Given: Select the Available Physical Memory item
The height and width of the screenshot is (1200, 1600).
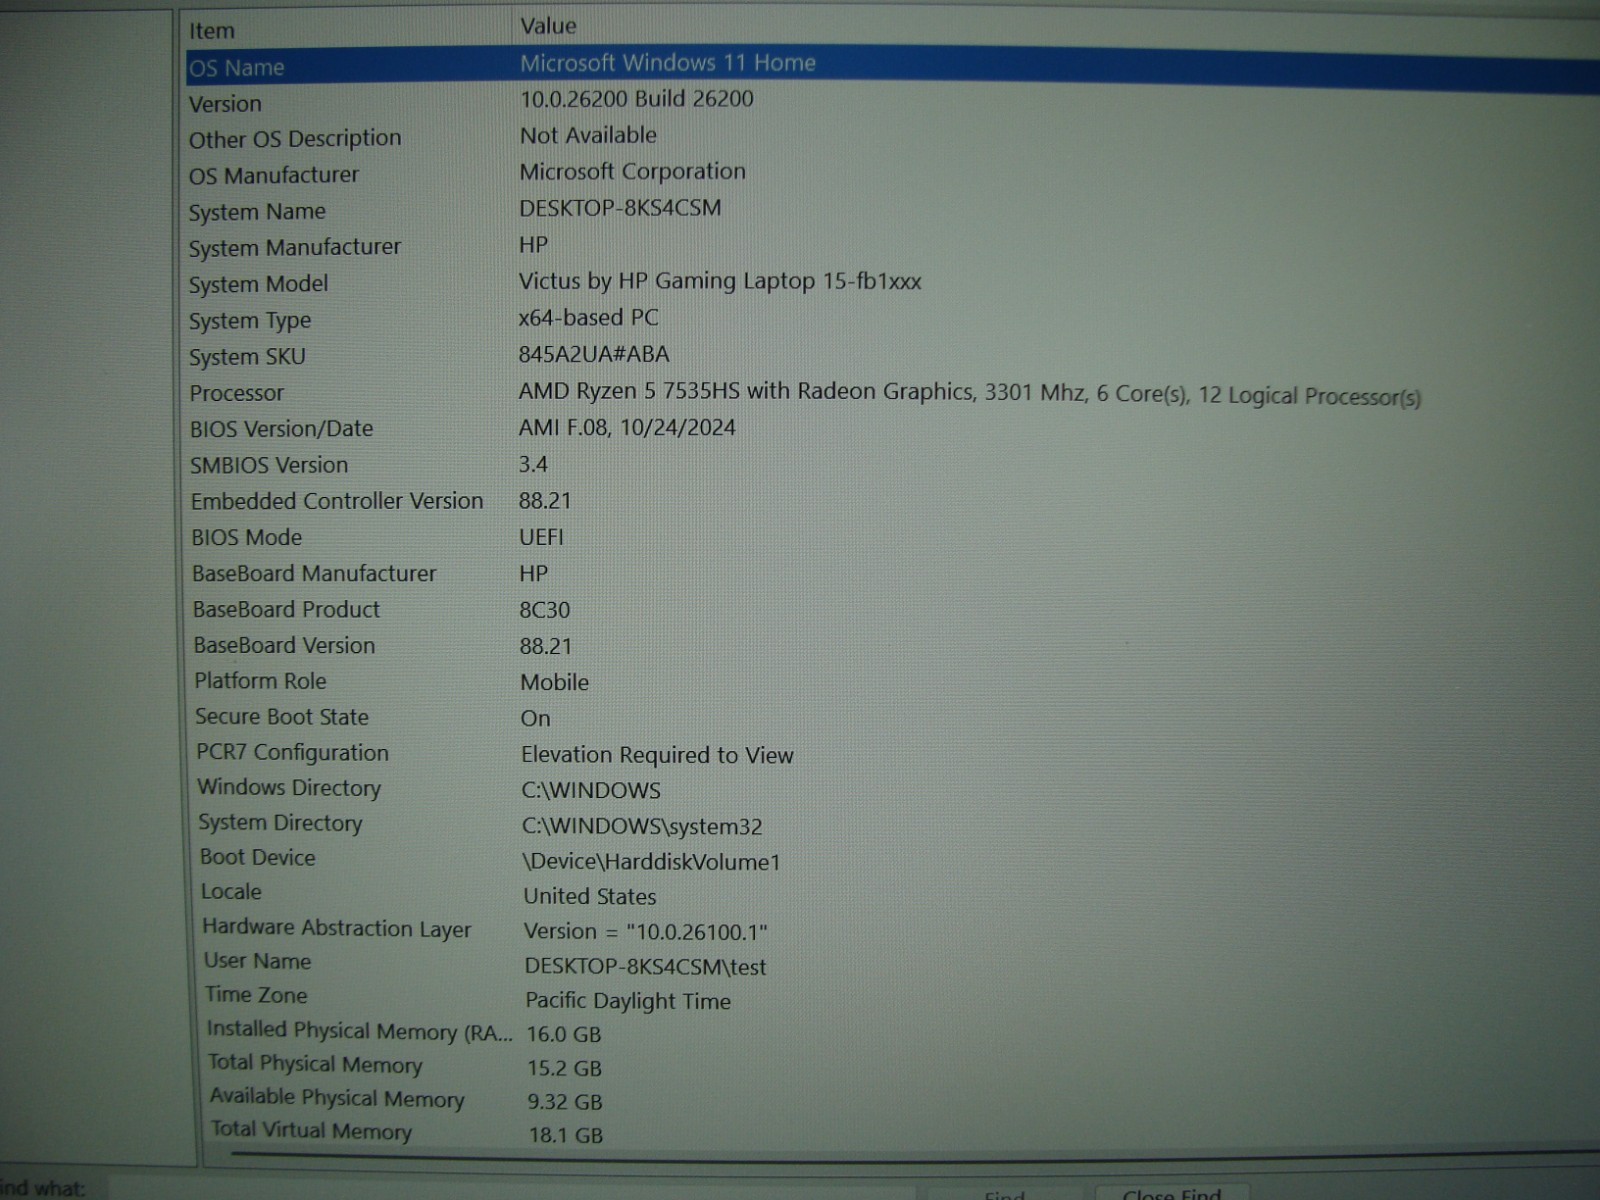Looking at the screenshot, I should pos(337,1098).
